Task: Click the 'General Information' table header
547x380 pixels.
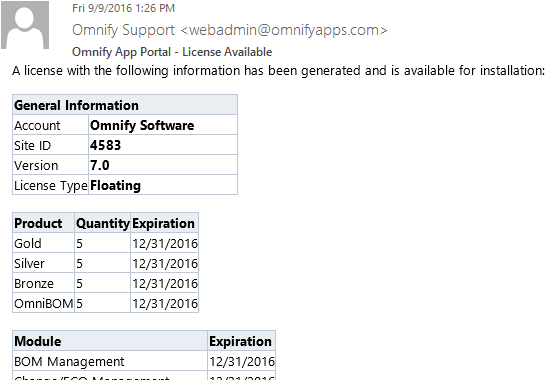Action: click(125, 105)
